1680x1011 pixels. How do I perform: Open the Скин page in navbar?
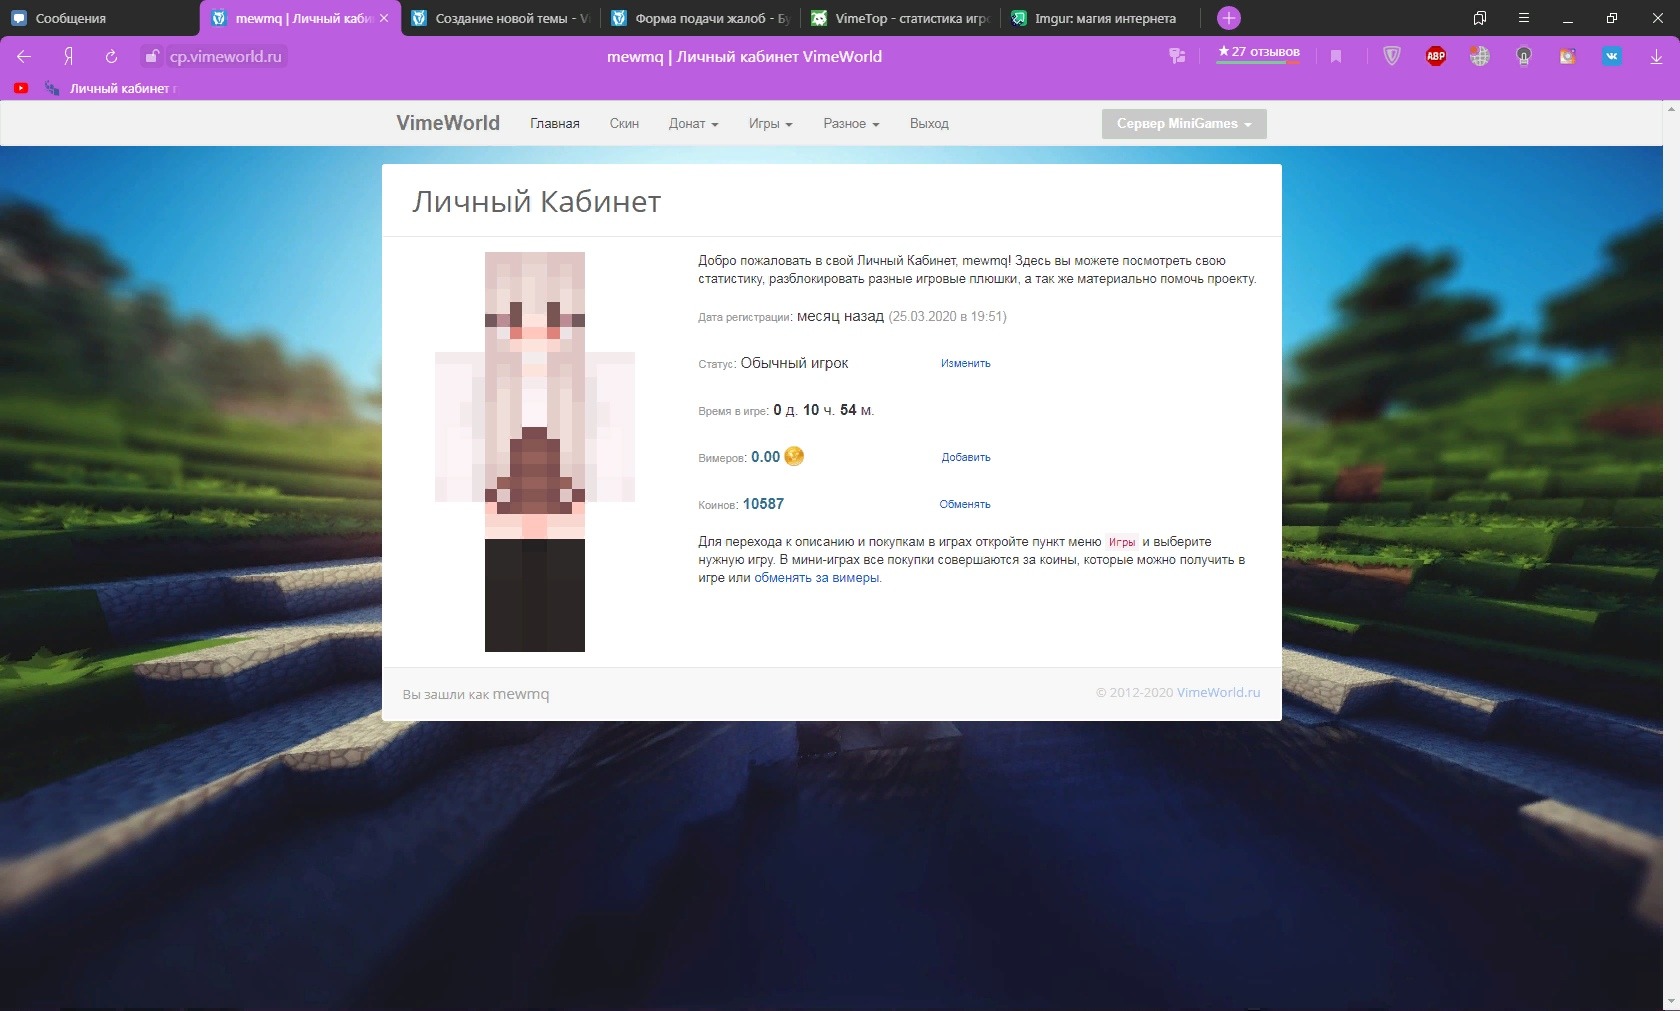pos(624,124)
